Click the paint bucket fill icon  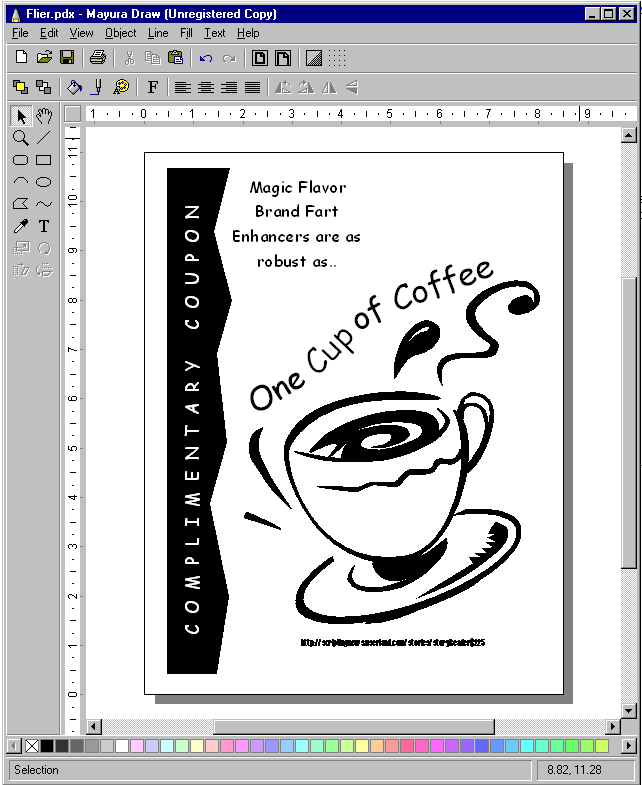tap(74, 88)
